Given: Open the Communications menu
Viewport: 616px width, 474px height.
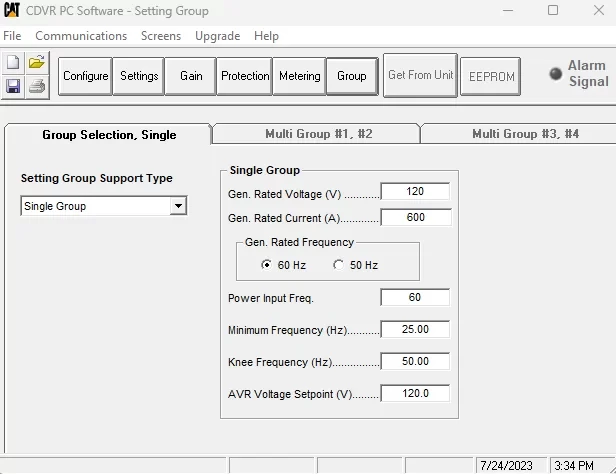Looking at the screenshot, I should 81,36.
